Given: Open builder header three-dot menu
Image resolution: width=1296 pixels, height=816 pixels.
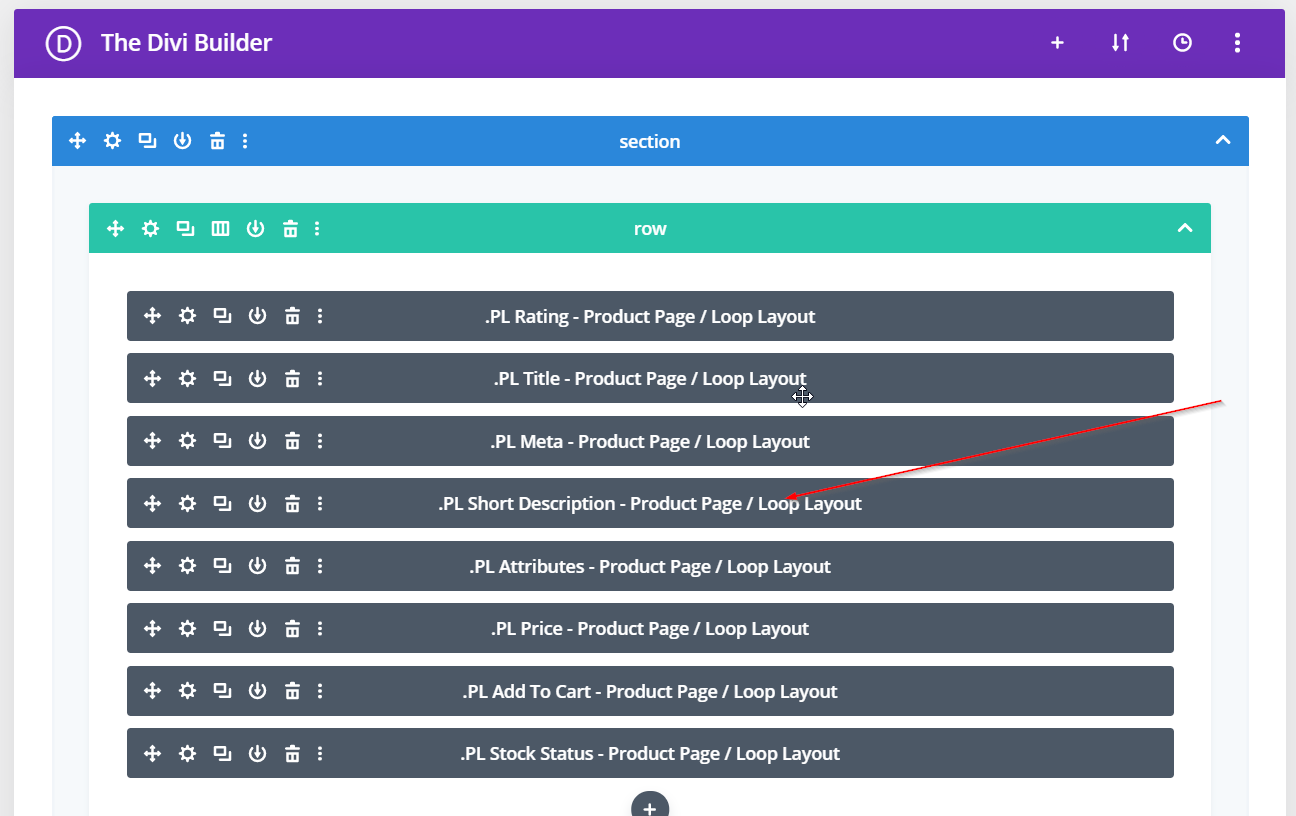Looking at the screenshot, I should [1238, 43].
